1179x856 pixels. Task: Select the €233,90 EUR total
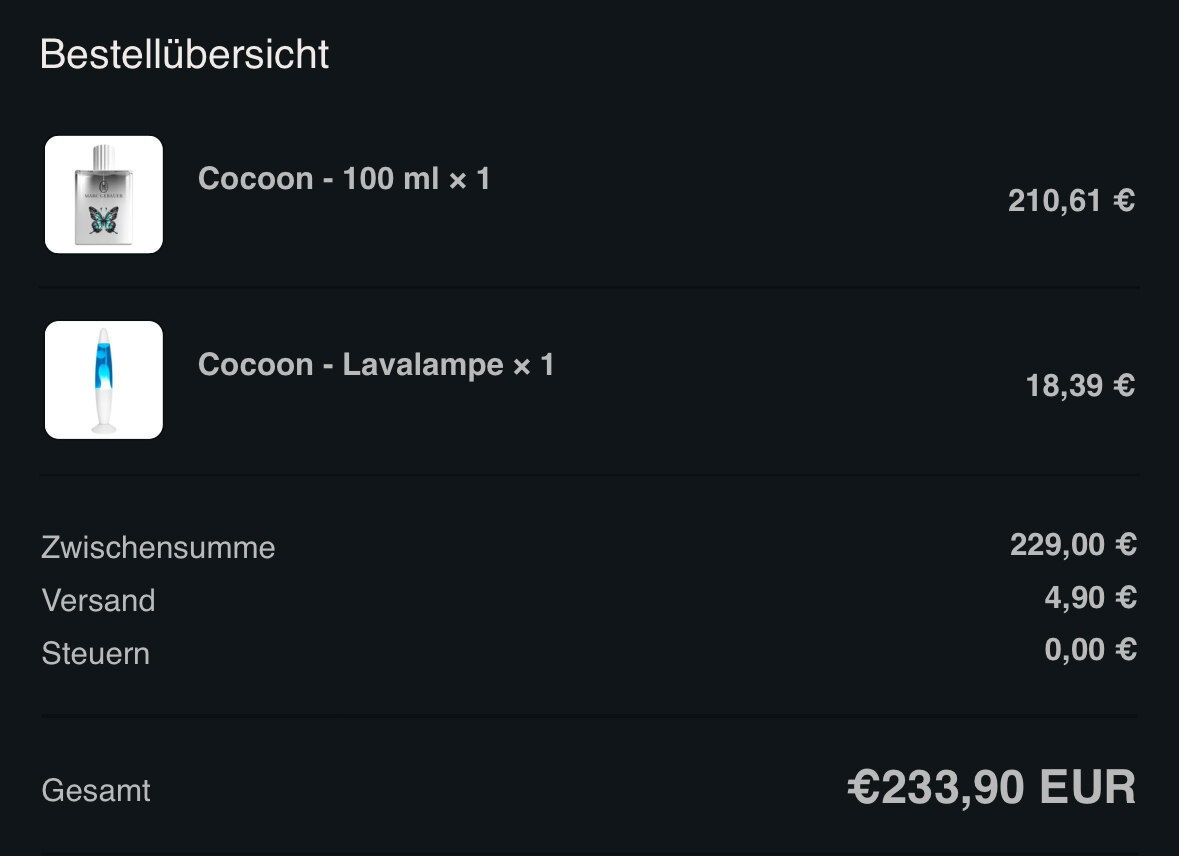[x=991, y=788]
